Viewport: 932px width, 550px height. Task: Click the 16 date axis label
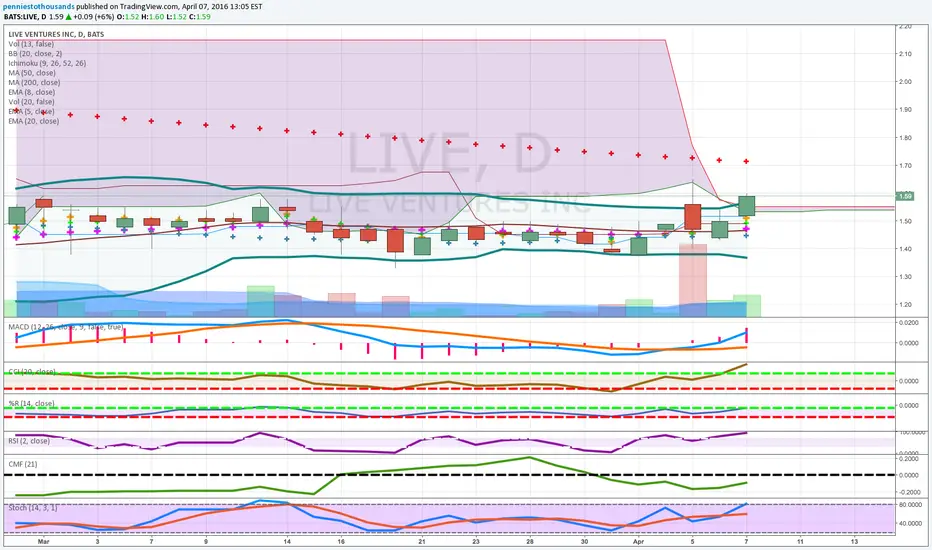341,542
